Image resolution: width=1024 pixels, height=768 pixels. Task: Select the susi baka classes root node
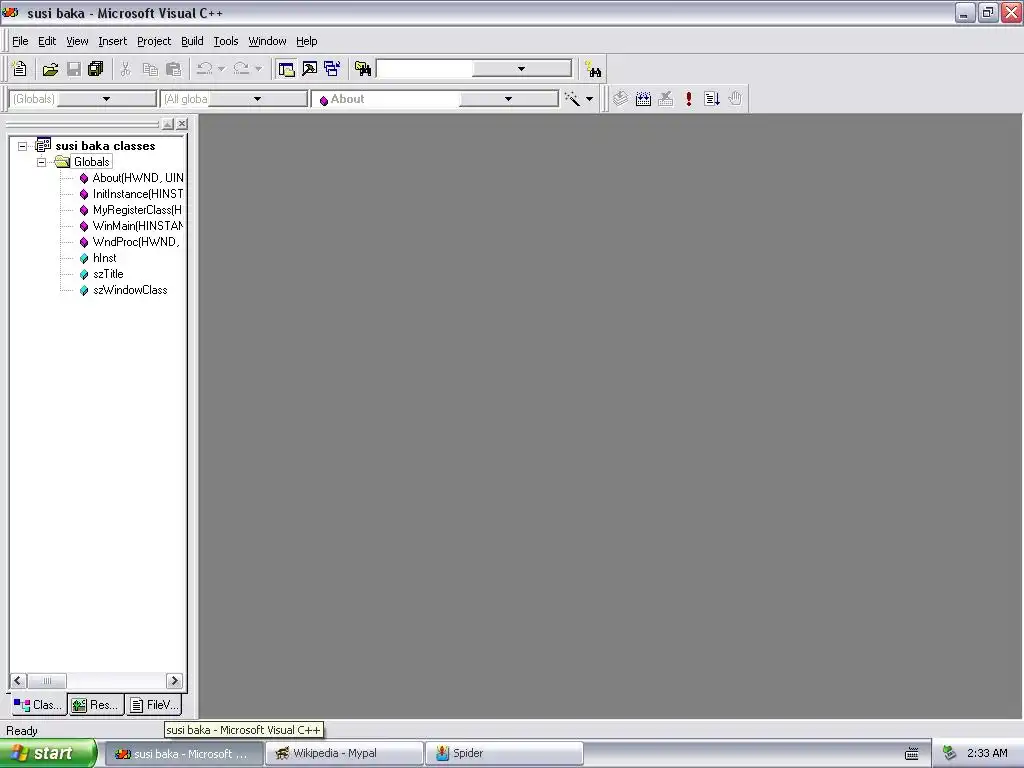coord(105,146)
